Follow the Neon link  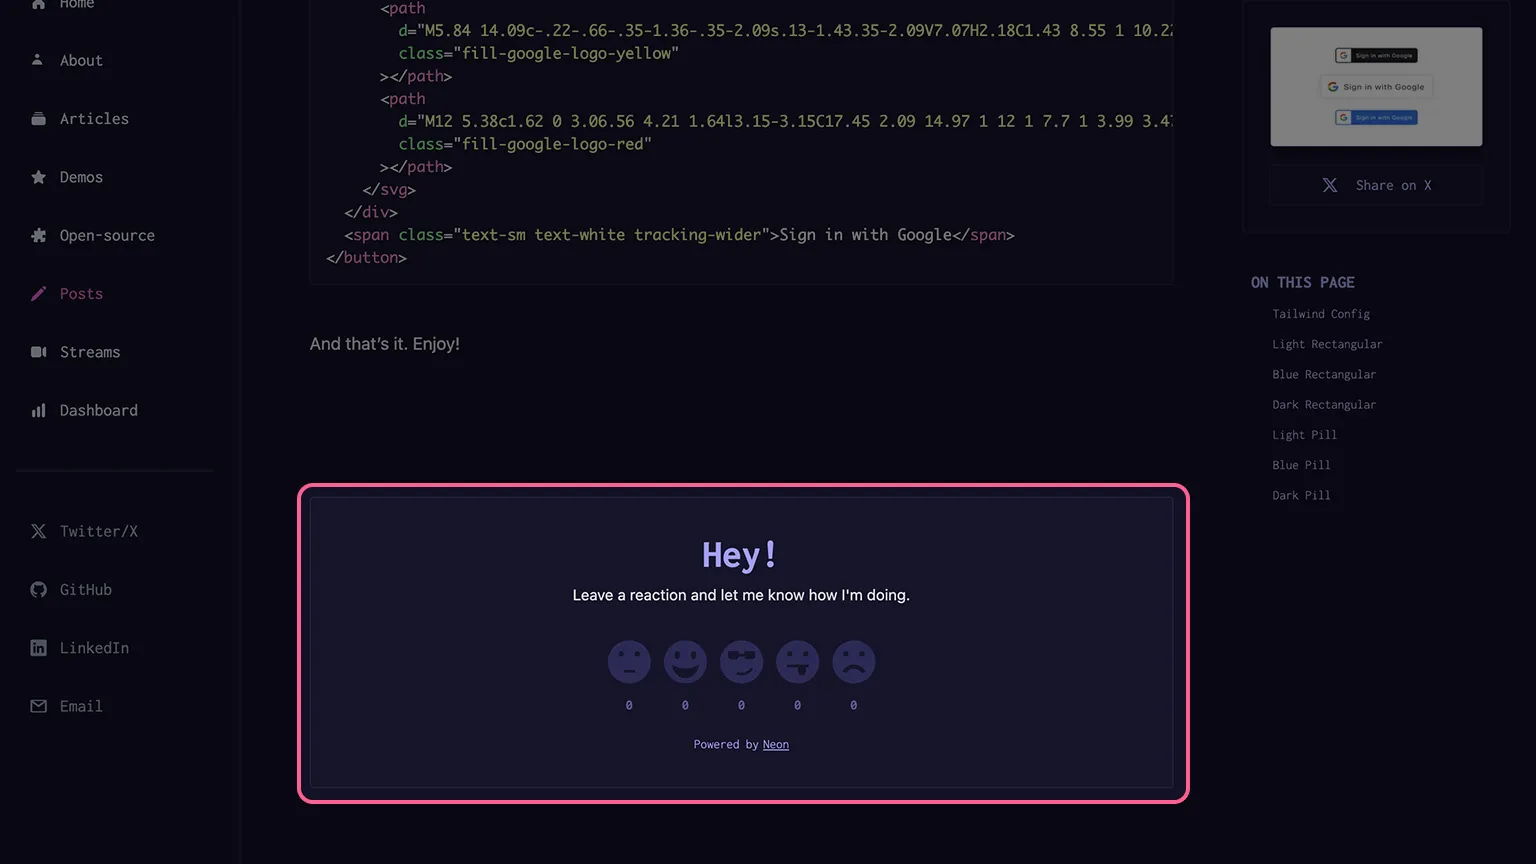[775, 745]
